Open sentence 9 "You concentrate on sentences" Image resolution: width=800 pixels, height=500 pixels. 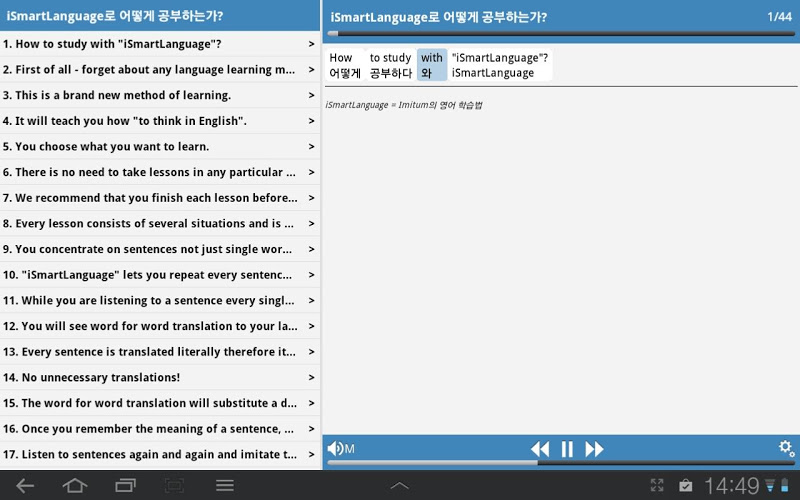[160, 249]
